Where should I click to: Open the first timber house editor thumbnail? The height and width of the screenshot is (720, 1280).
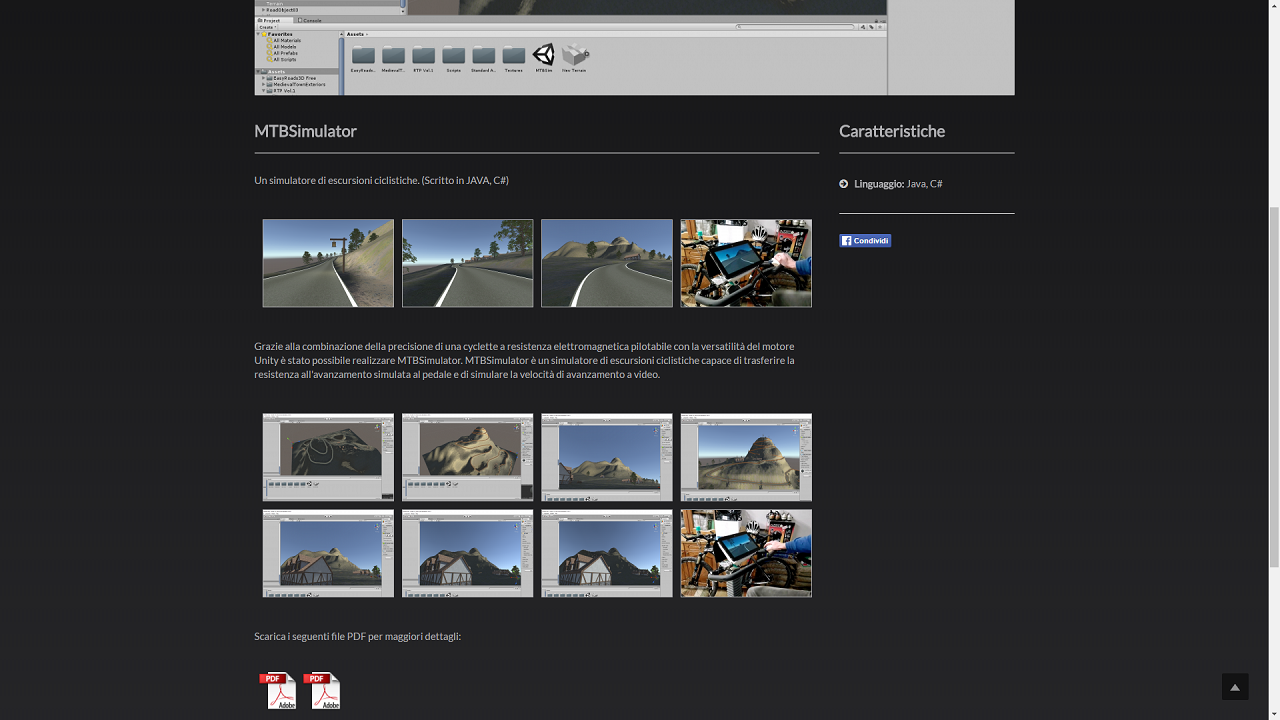tap(328, 553)
